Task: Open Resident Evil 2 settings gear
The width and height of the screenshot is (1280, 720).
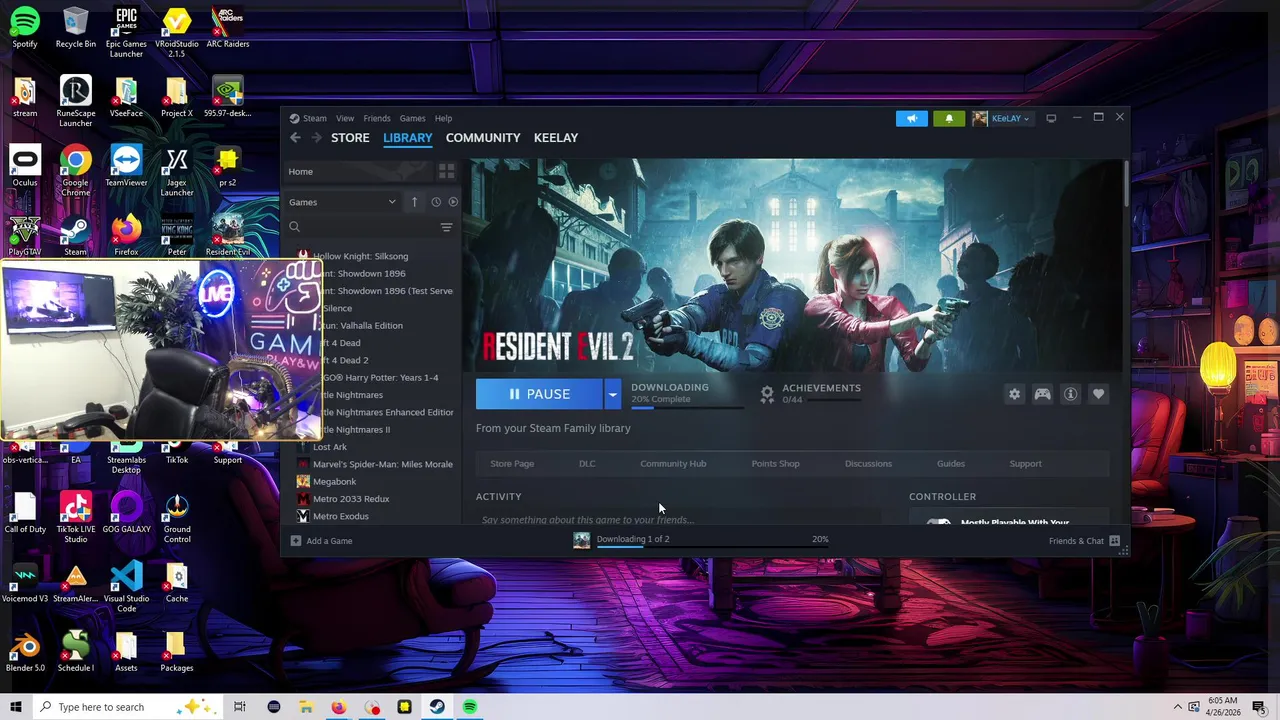Action: pos(1014,394)
